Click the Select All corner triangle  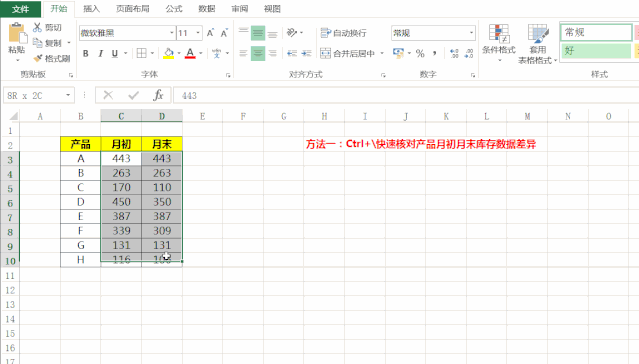[14, 117]
